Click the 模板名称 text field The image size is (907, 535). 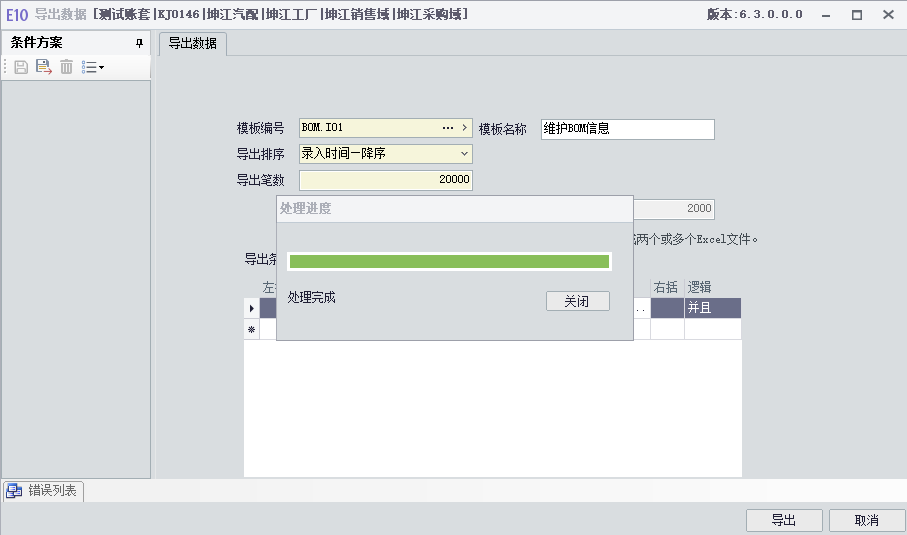(628, 129)
